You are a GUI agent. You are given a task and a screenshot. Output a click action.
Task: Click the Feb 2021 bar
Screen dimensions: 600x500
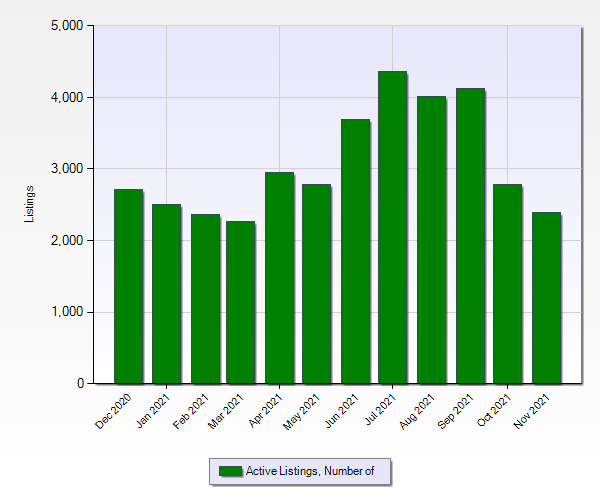click(205, 299)
